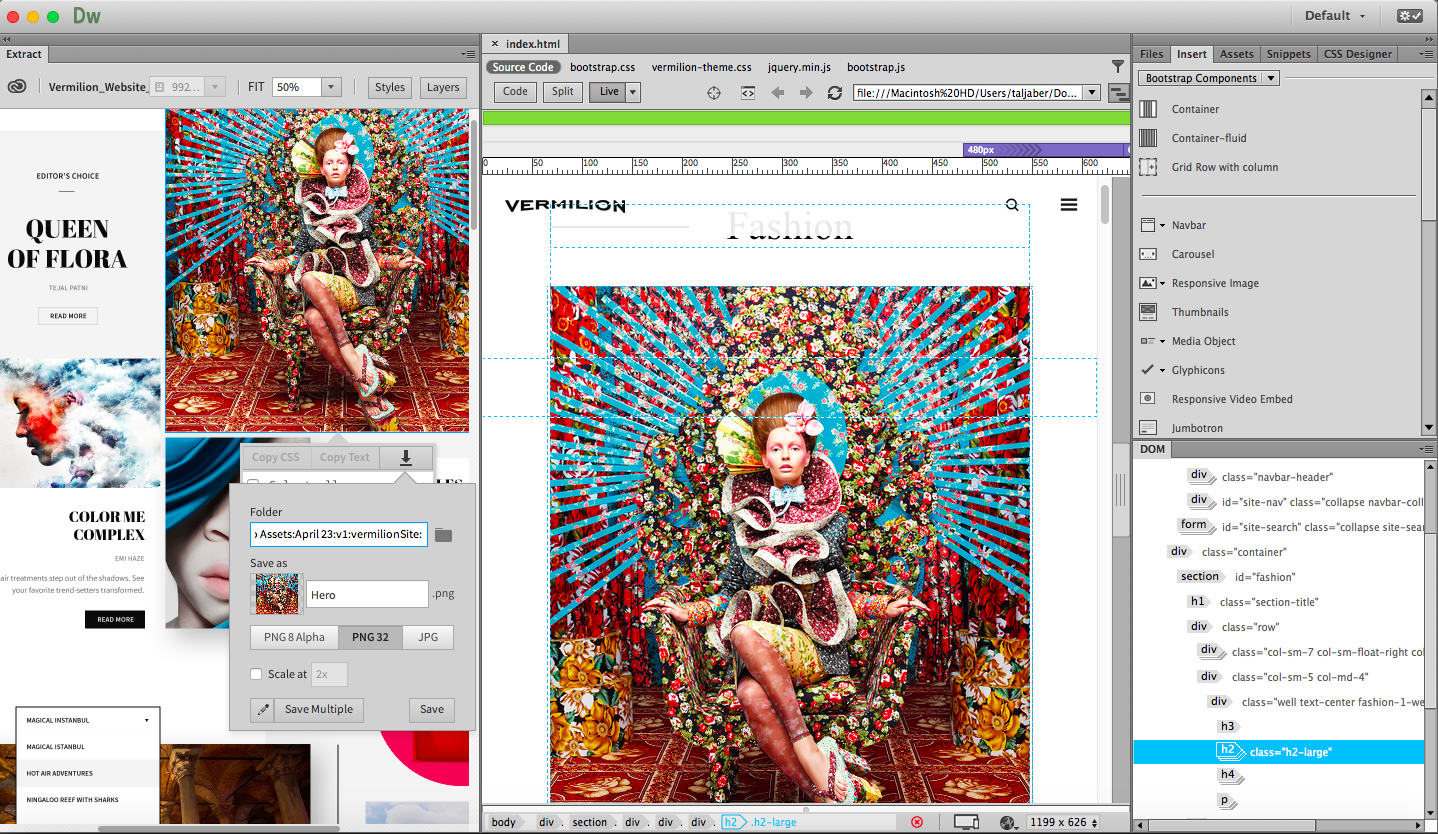Open the FIT 50% zoom dropdown
The width and height of the screenshot is (1438, 834).
[x=332, y=87]
